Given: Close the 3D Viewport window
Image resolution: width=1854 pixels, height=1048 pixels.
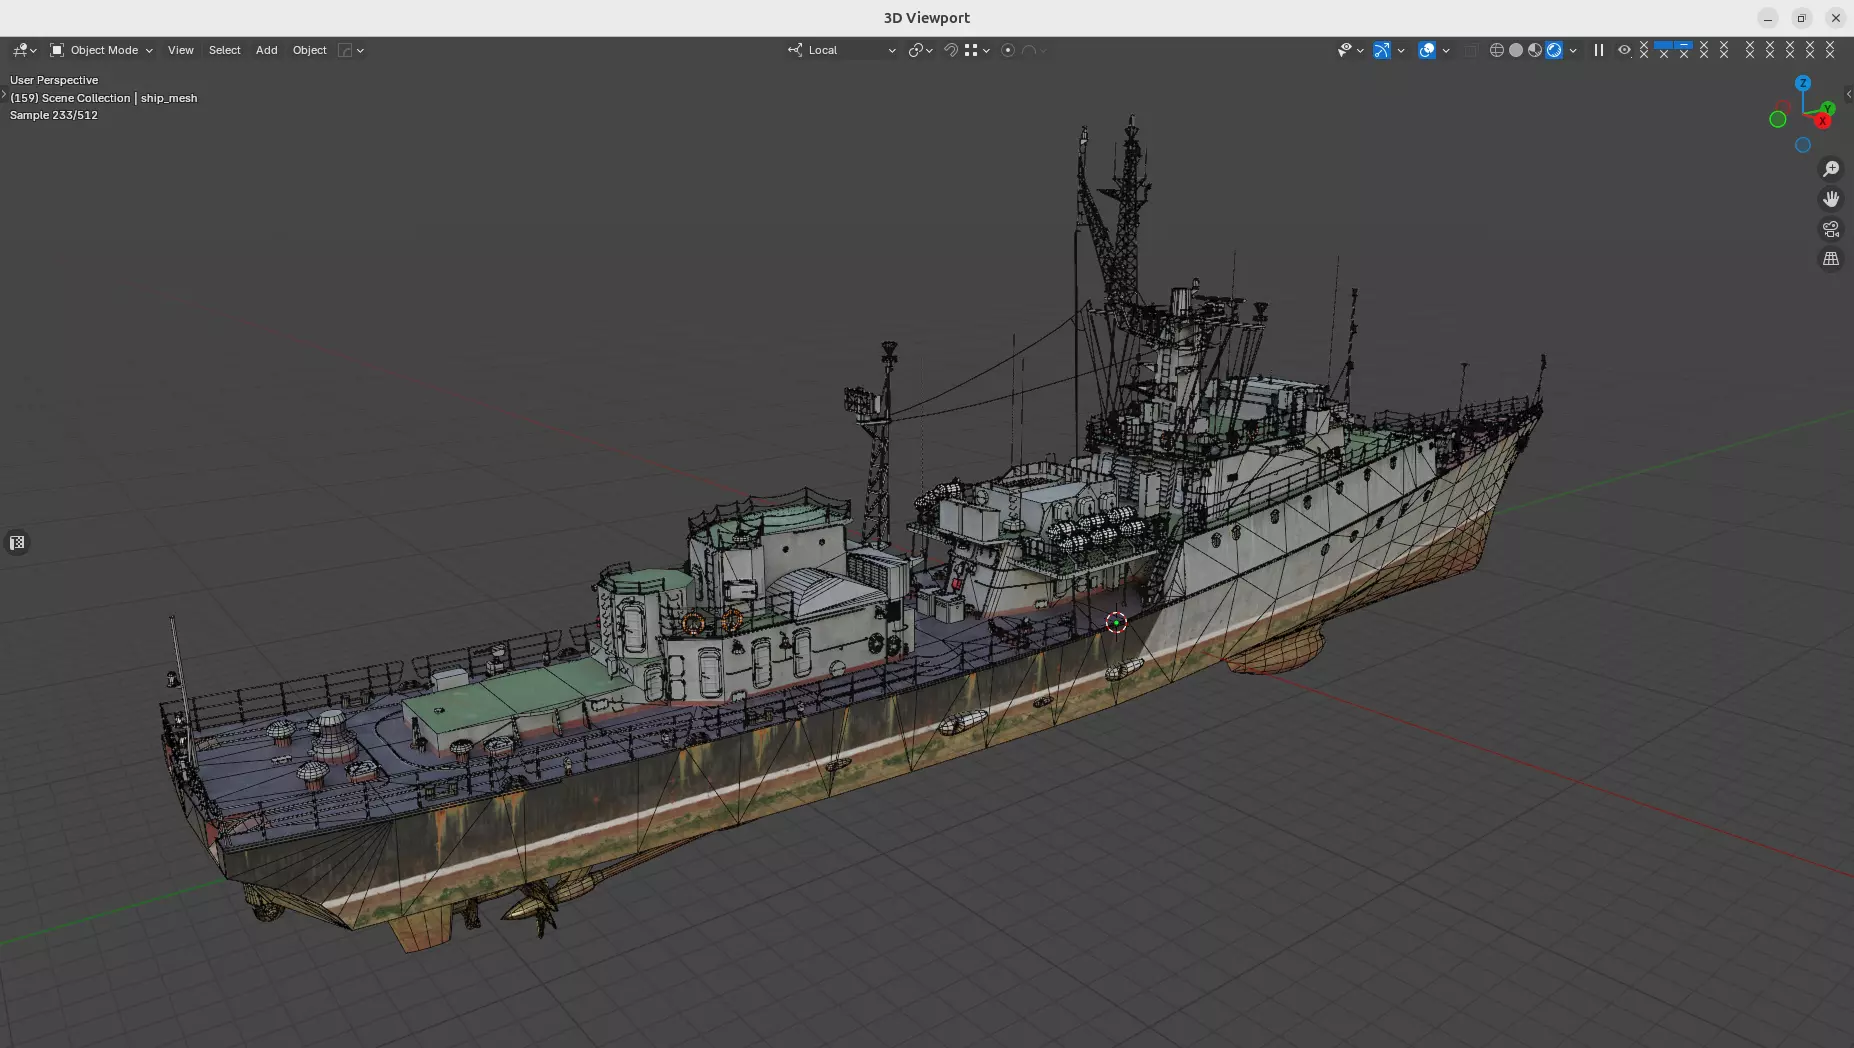Looking at the screenshot, I should tap(1835, 18).
